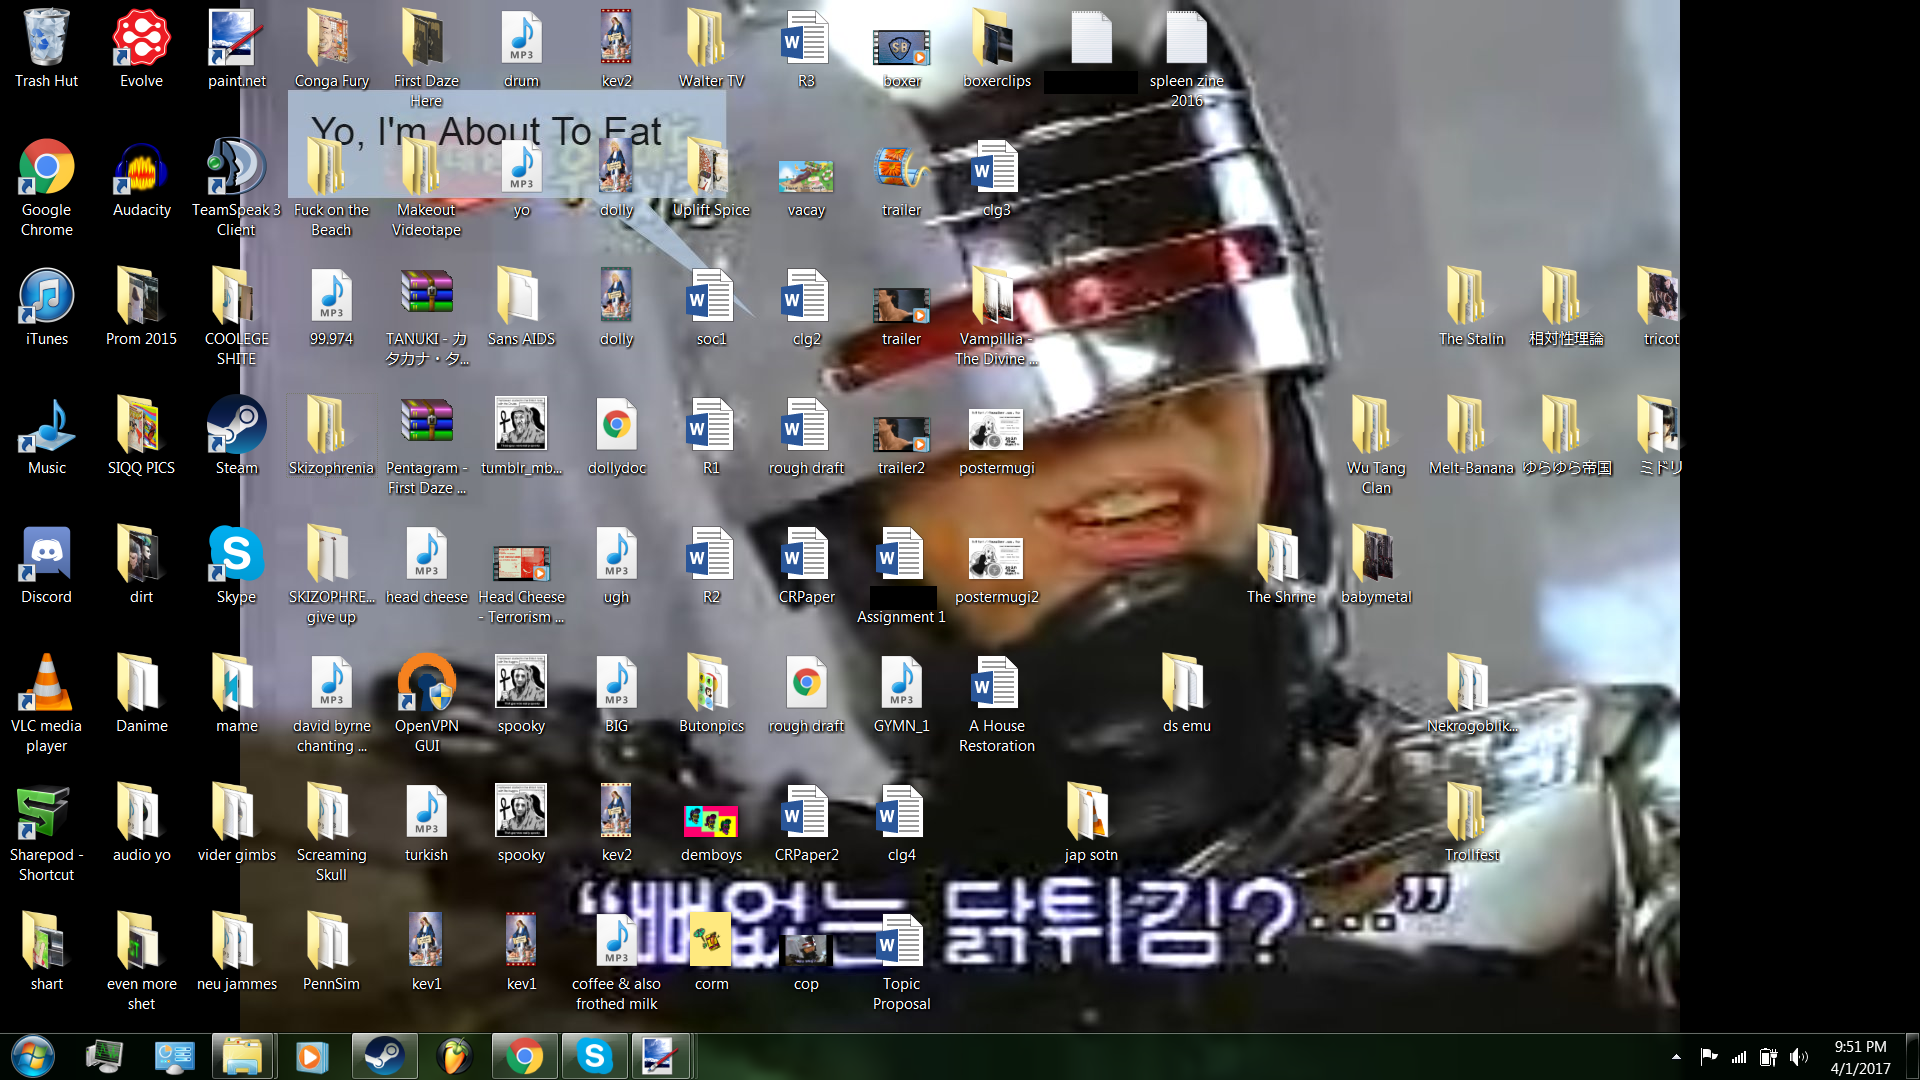
Task: Show hidden system tray icons
Action: click(x=1676, y=1057)
